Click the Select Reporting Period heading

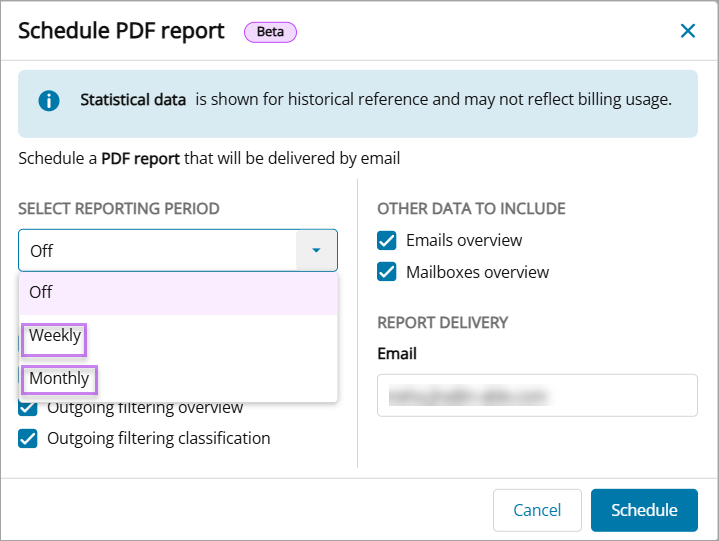point(119,209)
